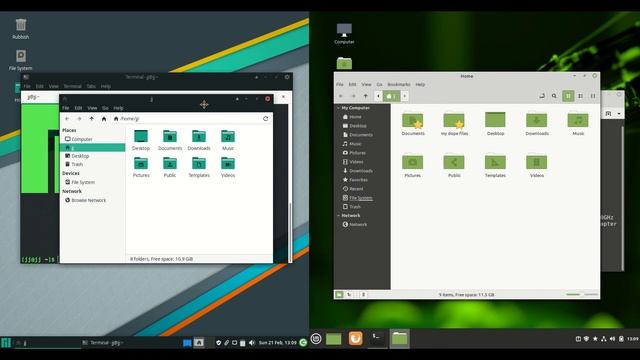
Task: Open Thunar Edit menu
Action: pos(78,108)
